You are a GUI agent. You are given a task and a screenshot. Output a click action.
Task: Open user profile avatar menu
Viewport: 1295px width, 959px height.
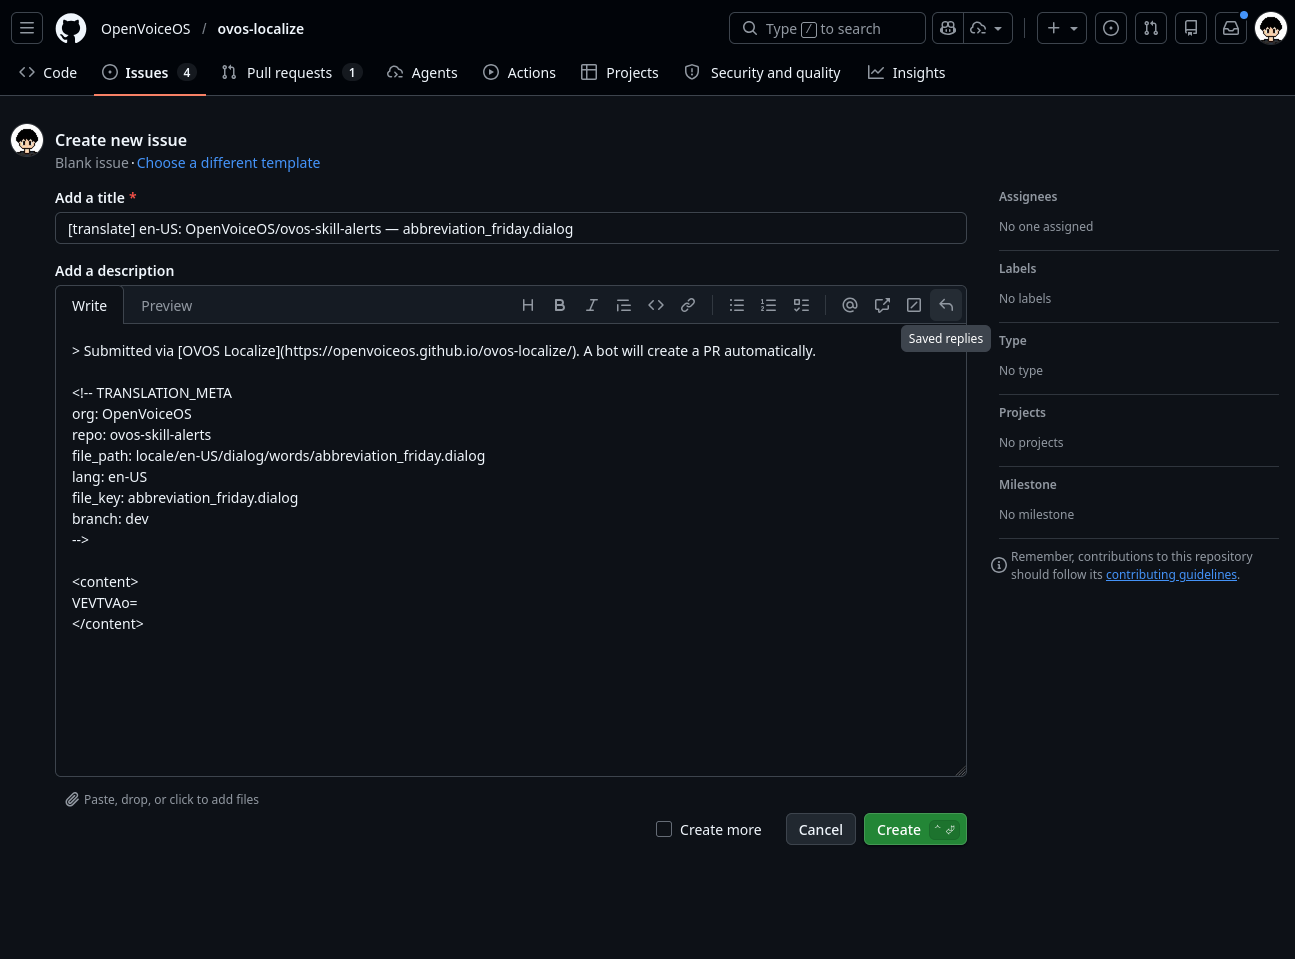1271,28
